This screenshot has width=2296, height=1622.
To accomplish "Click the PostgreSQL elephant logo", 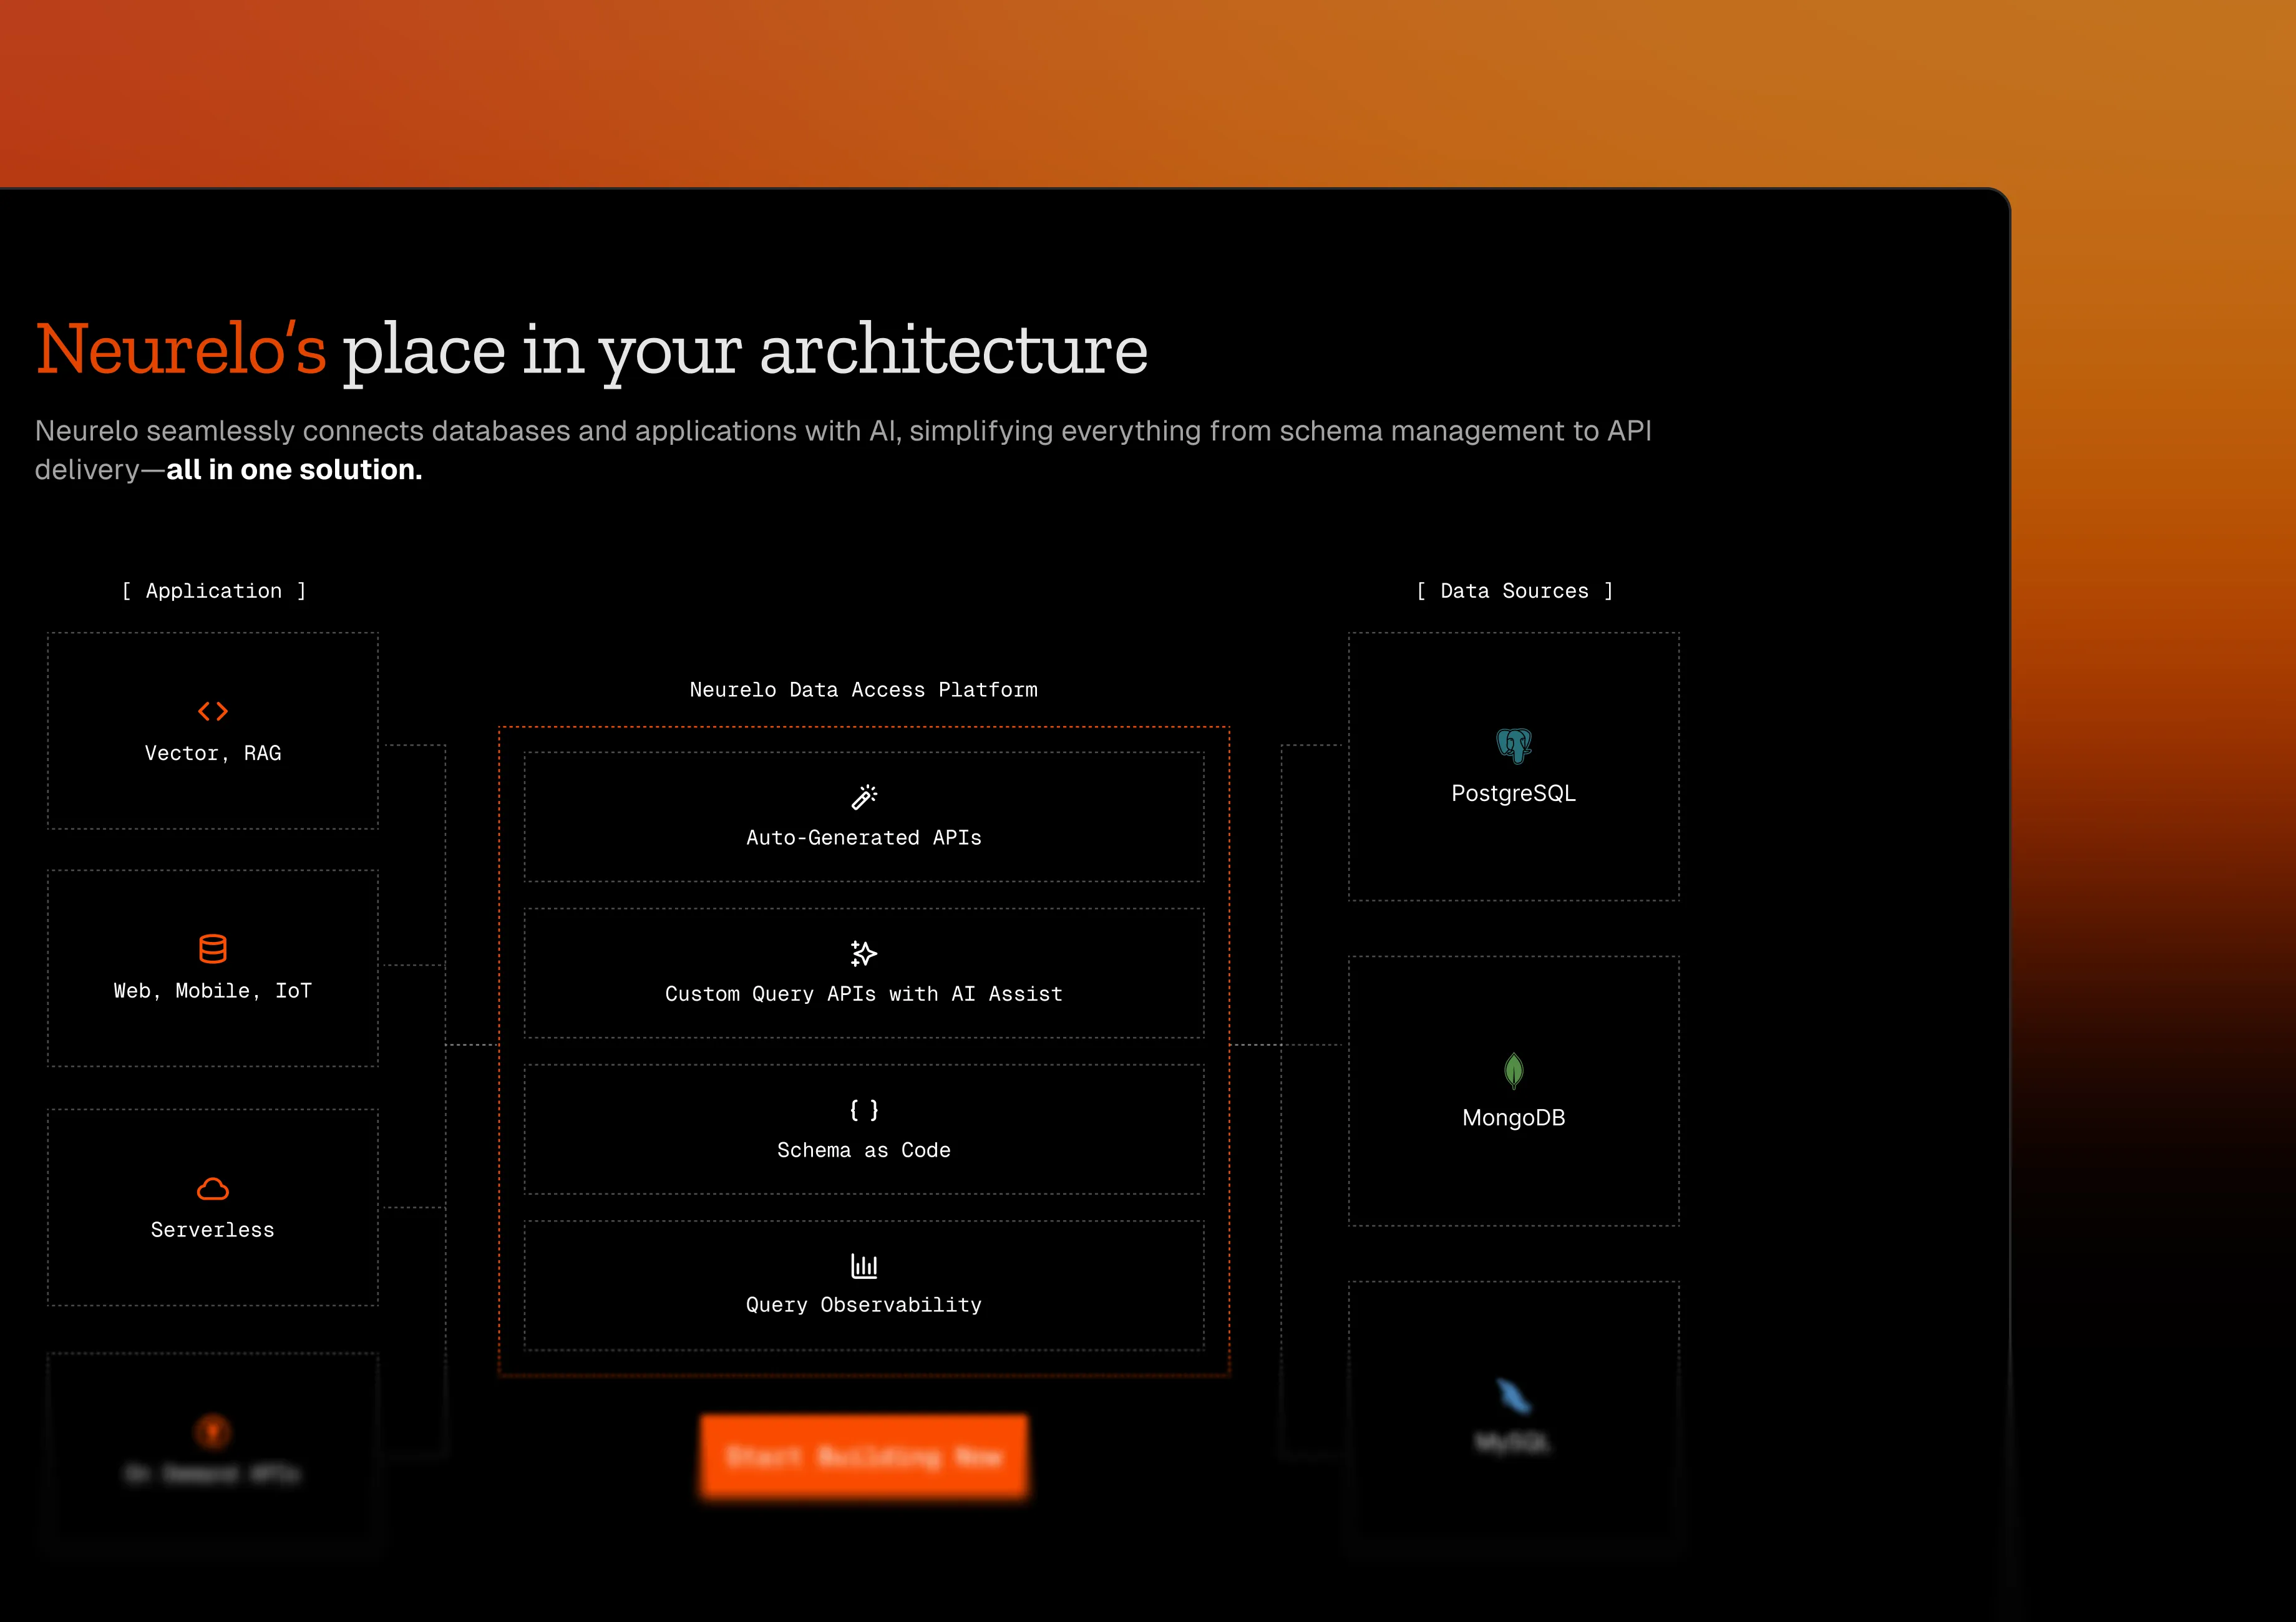I will (1513, 745).
